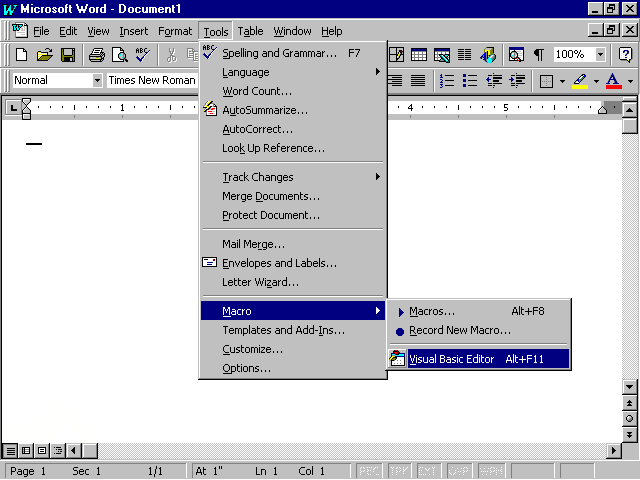Image resolution: width=640 pixels, height=480 pixels.
Task: Open the View menu
Action: coord(98,31)
